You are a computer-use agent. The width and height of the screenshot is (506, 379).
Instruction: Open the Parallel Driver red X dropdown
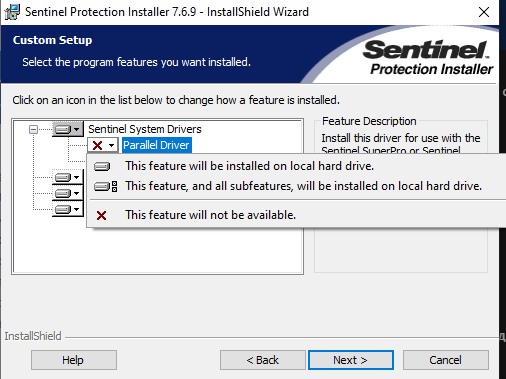[x=103, y=145]
